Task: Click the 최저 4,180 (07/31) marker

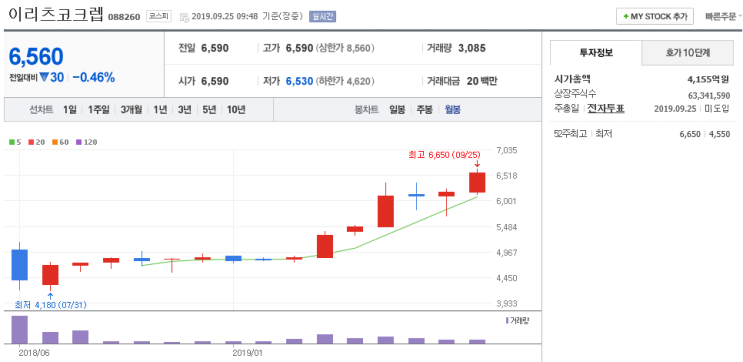Action: (51, 305)
